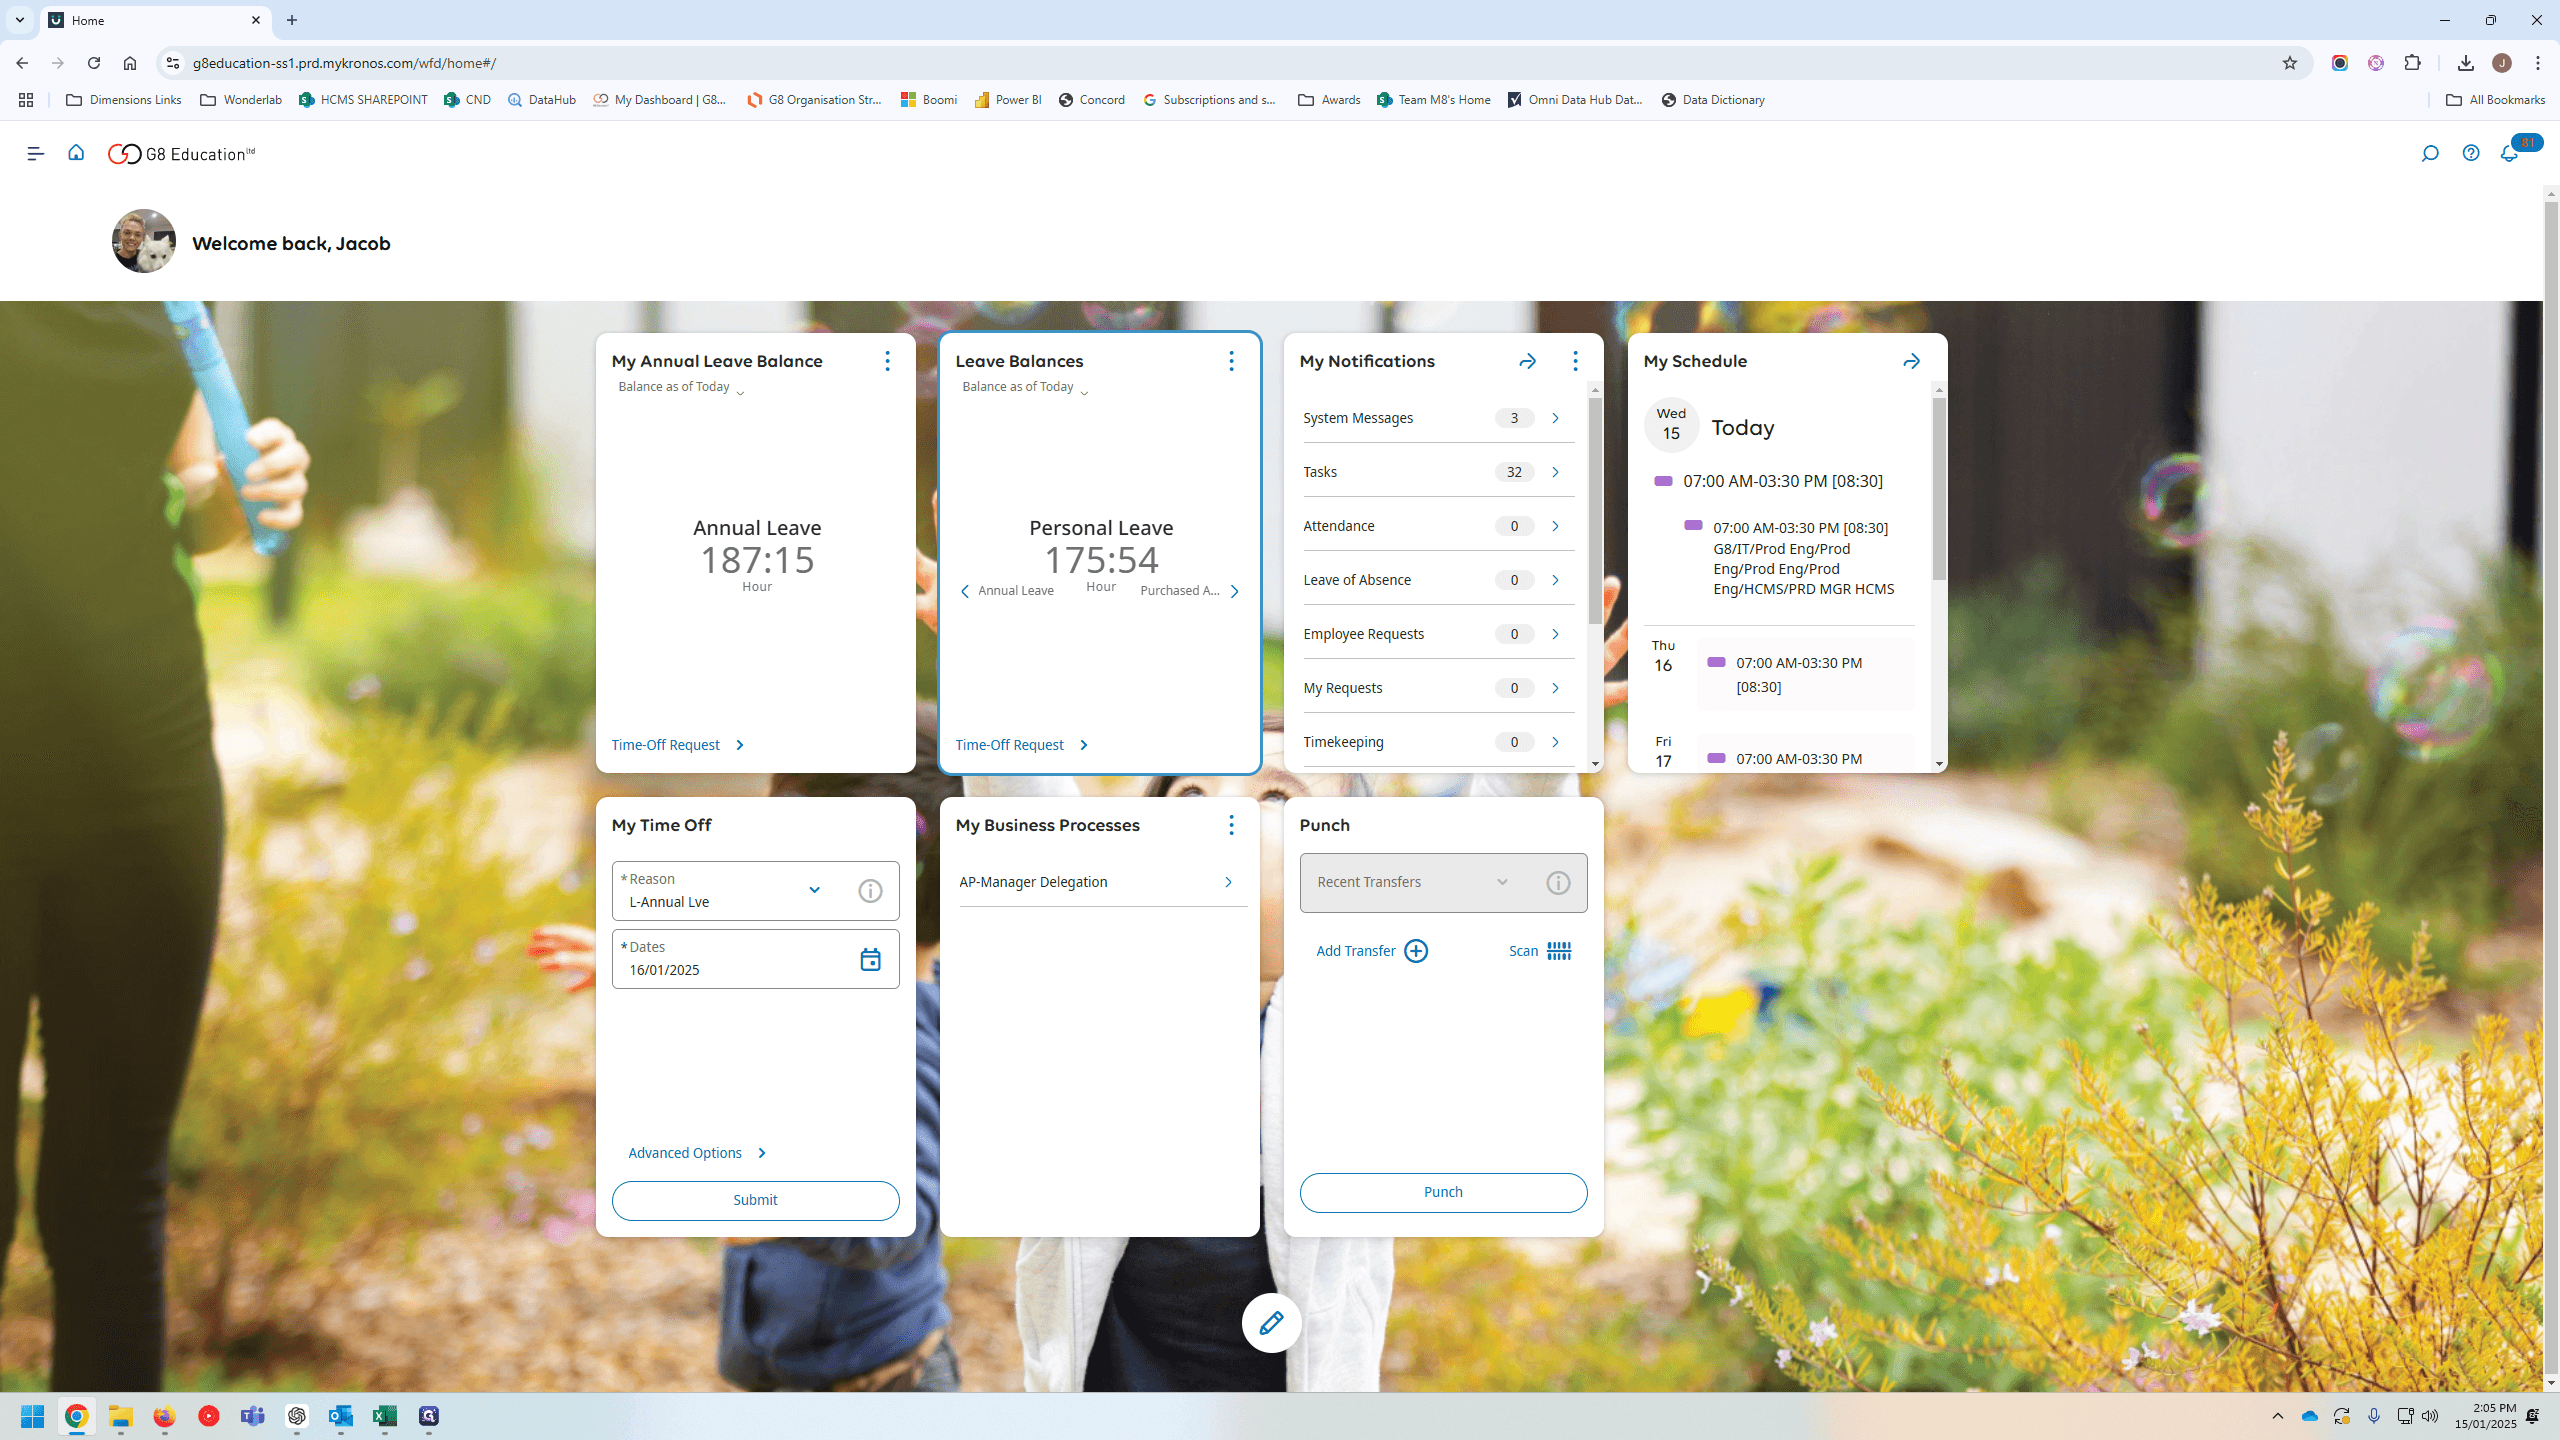The image size is (2560, 1440).
Task: Click the Add Transfer plus icon
Action: 1416,951
